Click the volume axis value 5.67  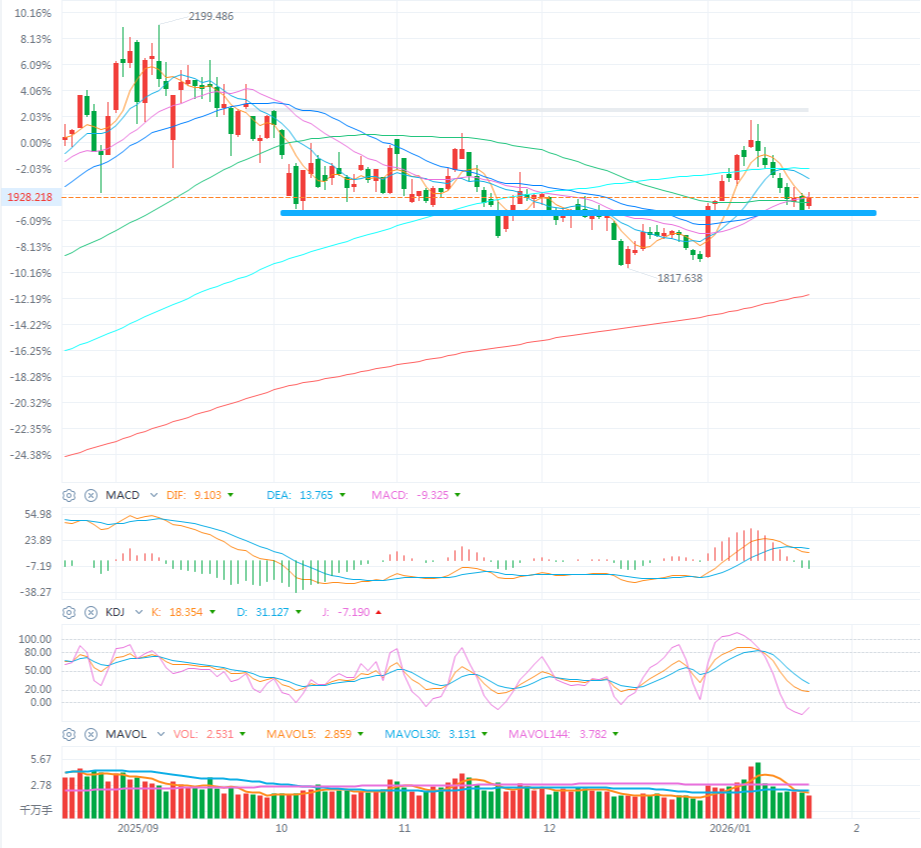click(41, 759)
